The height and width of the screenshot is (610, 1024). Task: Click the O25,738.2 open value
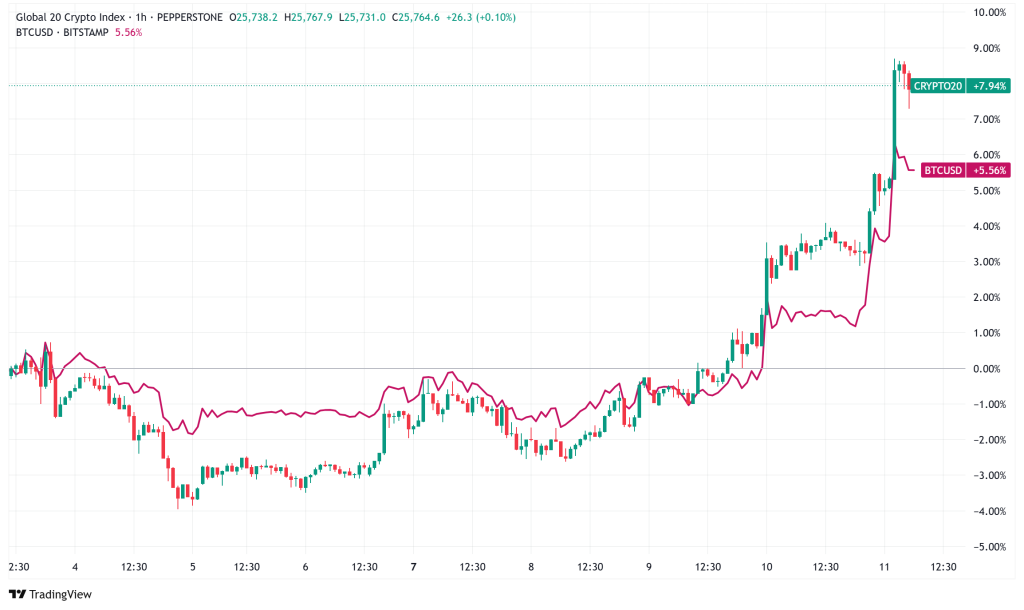click(x=253, y=18)
